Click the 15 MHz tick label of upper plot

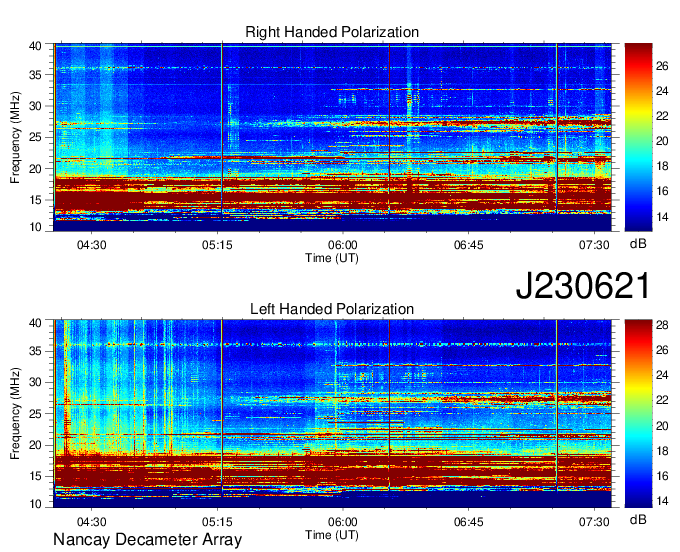click(35, 200)
